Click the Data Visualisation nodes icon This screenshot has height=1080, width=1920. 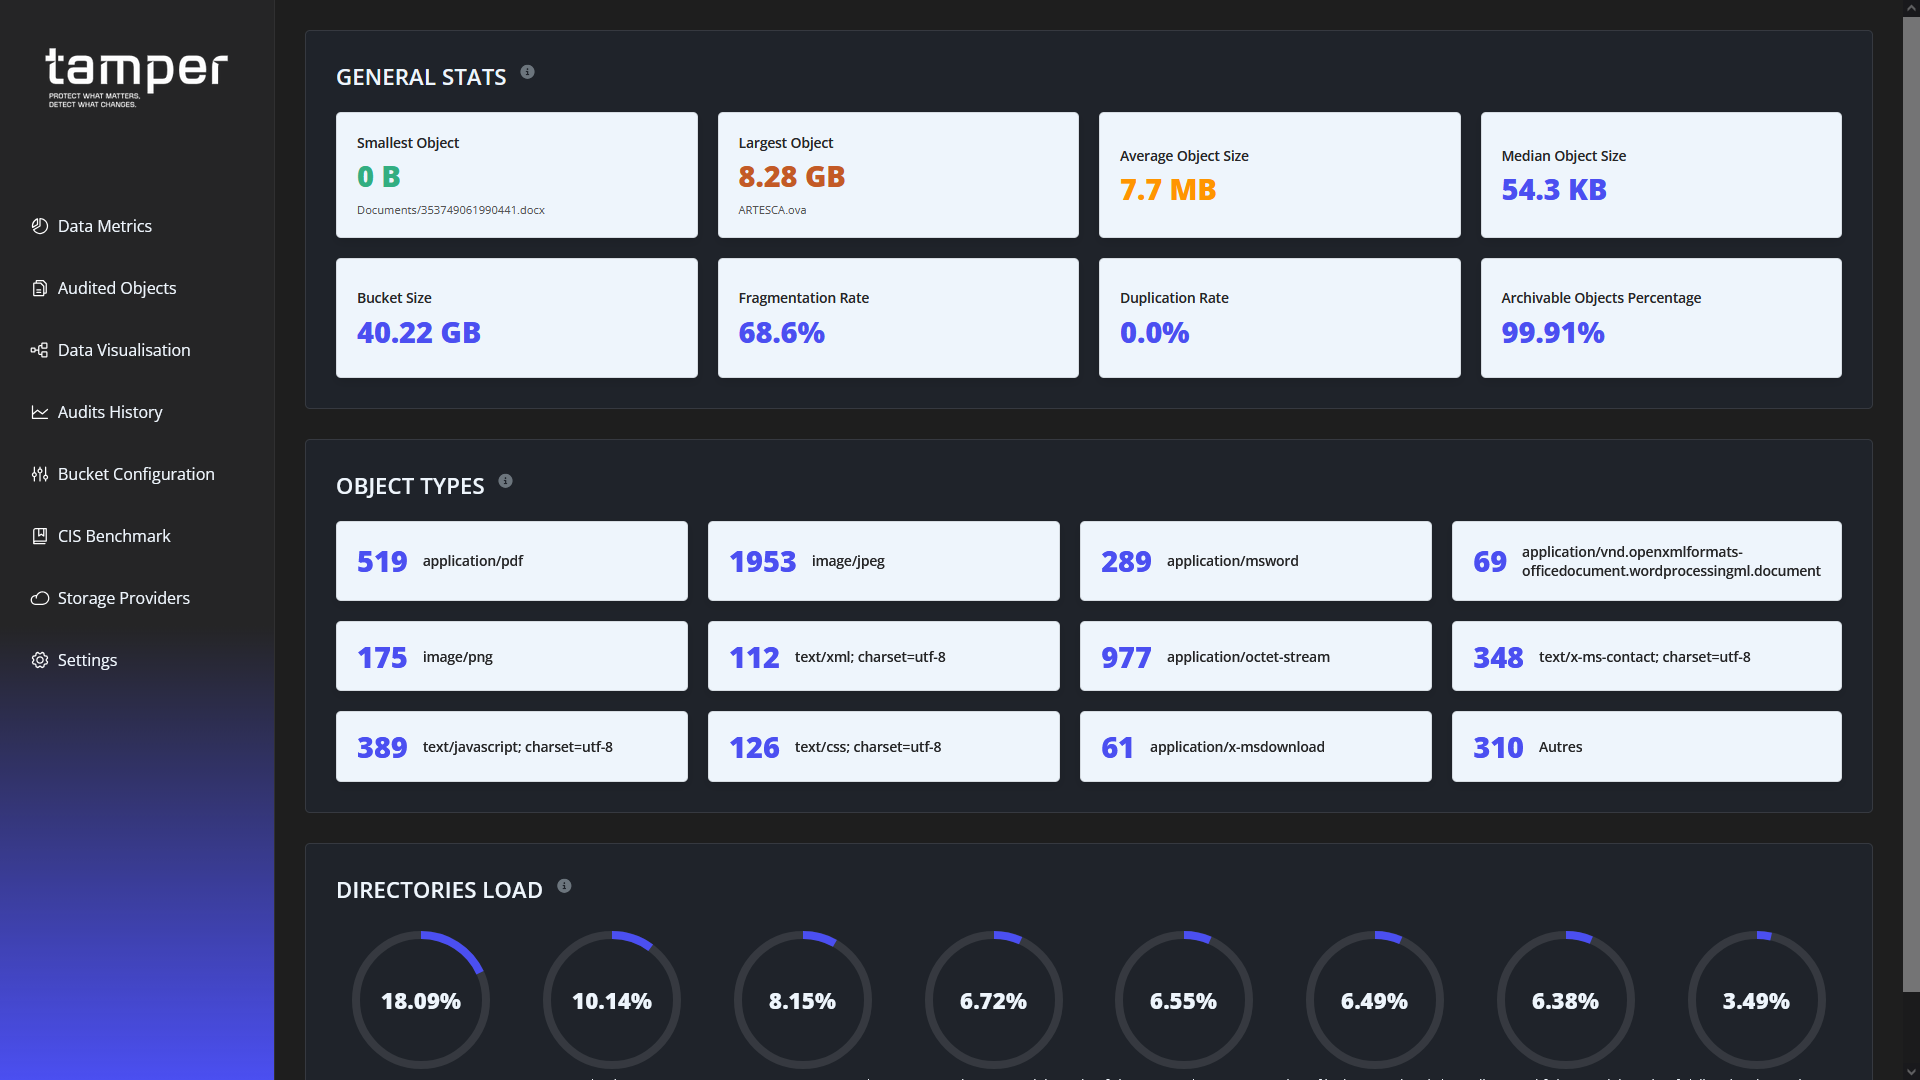(x=40, y=350)
